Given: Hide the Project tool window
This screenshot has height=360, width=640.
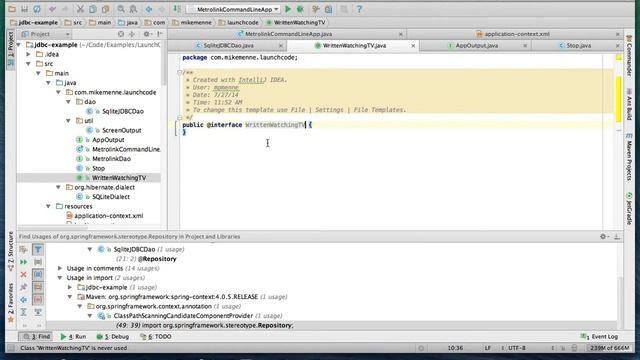Looking at the screenshot, I should pyautogui.click(x=160, y=34).
